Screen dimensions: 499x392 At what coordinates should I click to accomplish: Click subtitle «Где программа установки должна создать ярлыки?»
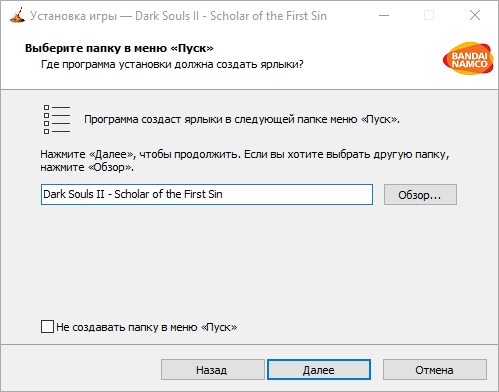172,64
